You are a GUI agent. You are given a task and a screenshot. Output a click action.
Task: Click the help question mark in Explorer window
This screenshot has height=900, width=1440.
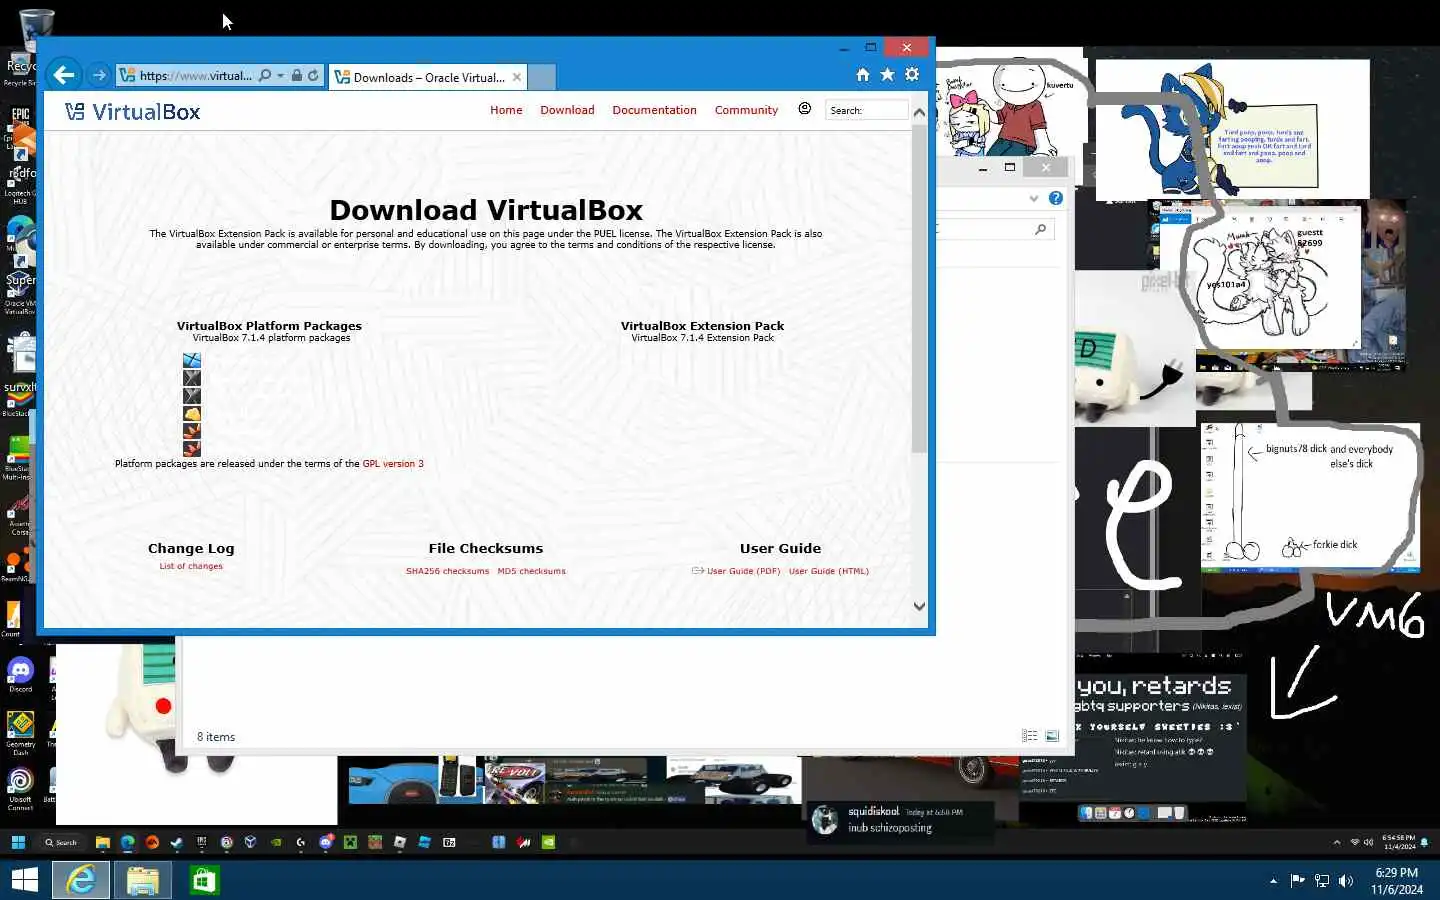1055,198
